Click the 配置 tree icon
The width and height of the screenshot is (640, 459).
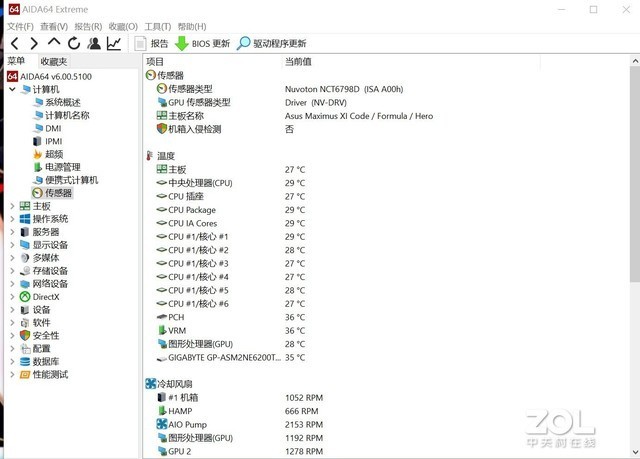(x=25, y=348)
